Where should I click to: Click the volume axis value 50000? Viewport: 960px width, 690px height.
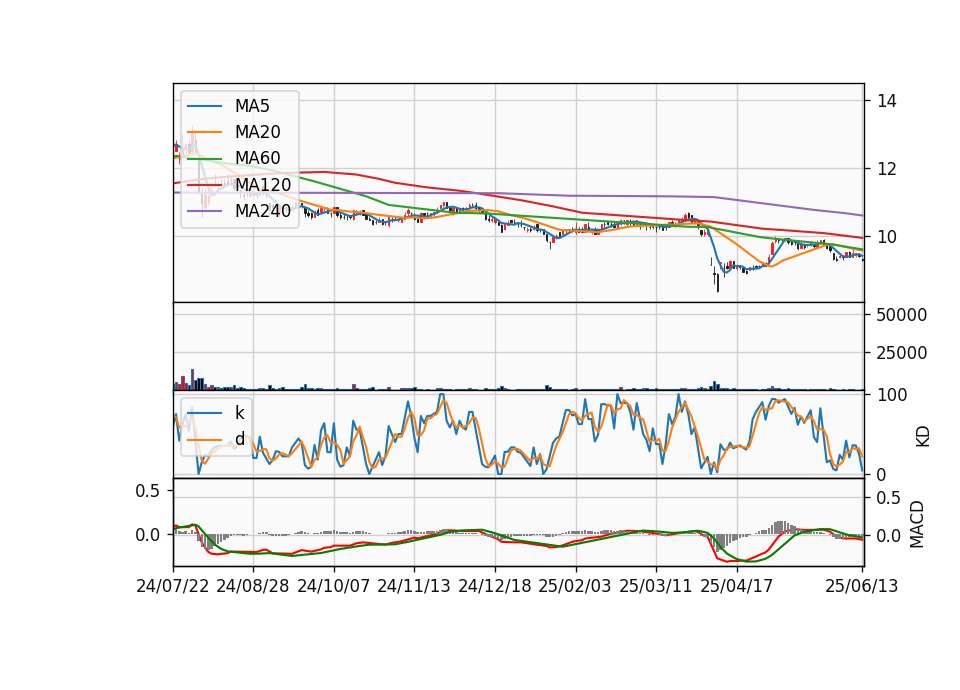pyautogui.click(x=902, y=315)
